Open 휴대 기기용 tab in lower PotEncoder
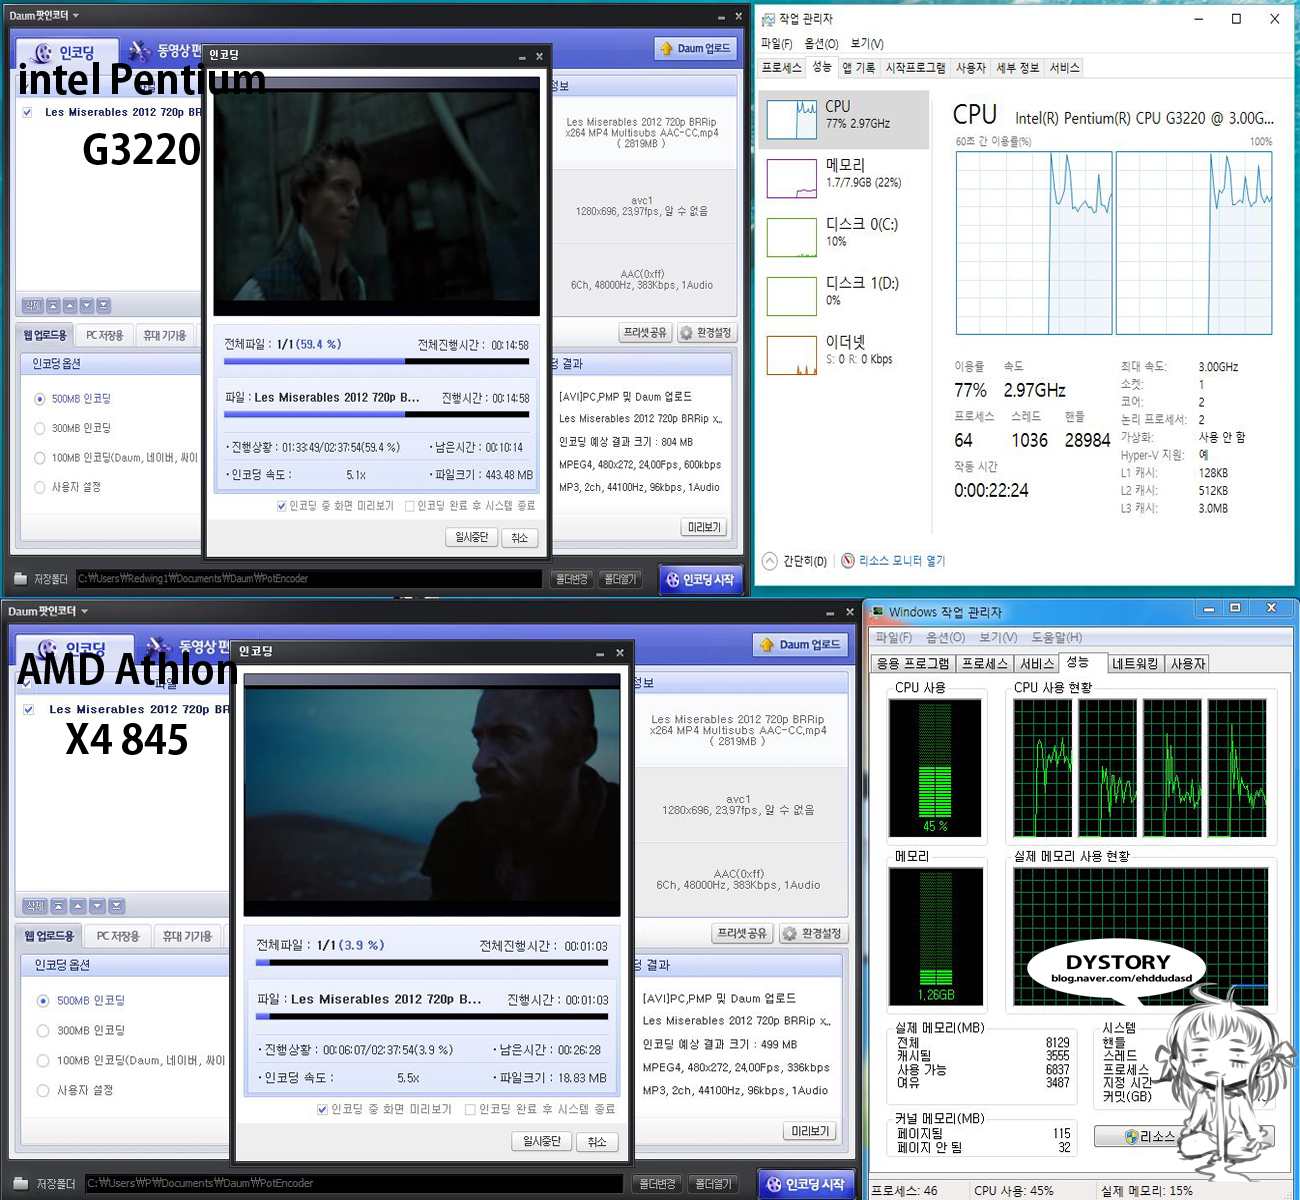The width and height of the screenshot is (1300, 1200). (x=187, y=936)
